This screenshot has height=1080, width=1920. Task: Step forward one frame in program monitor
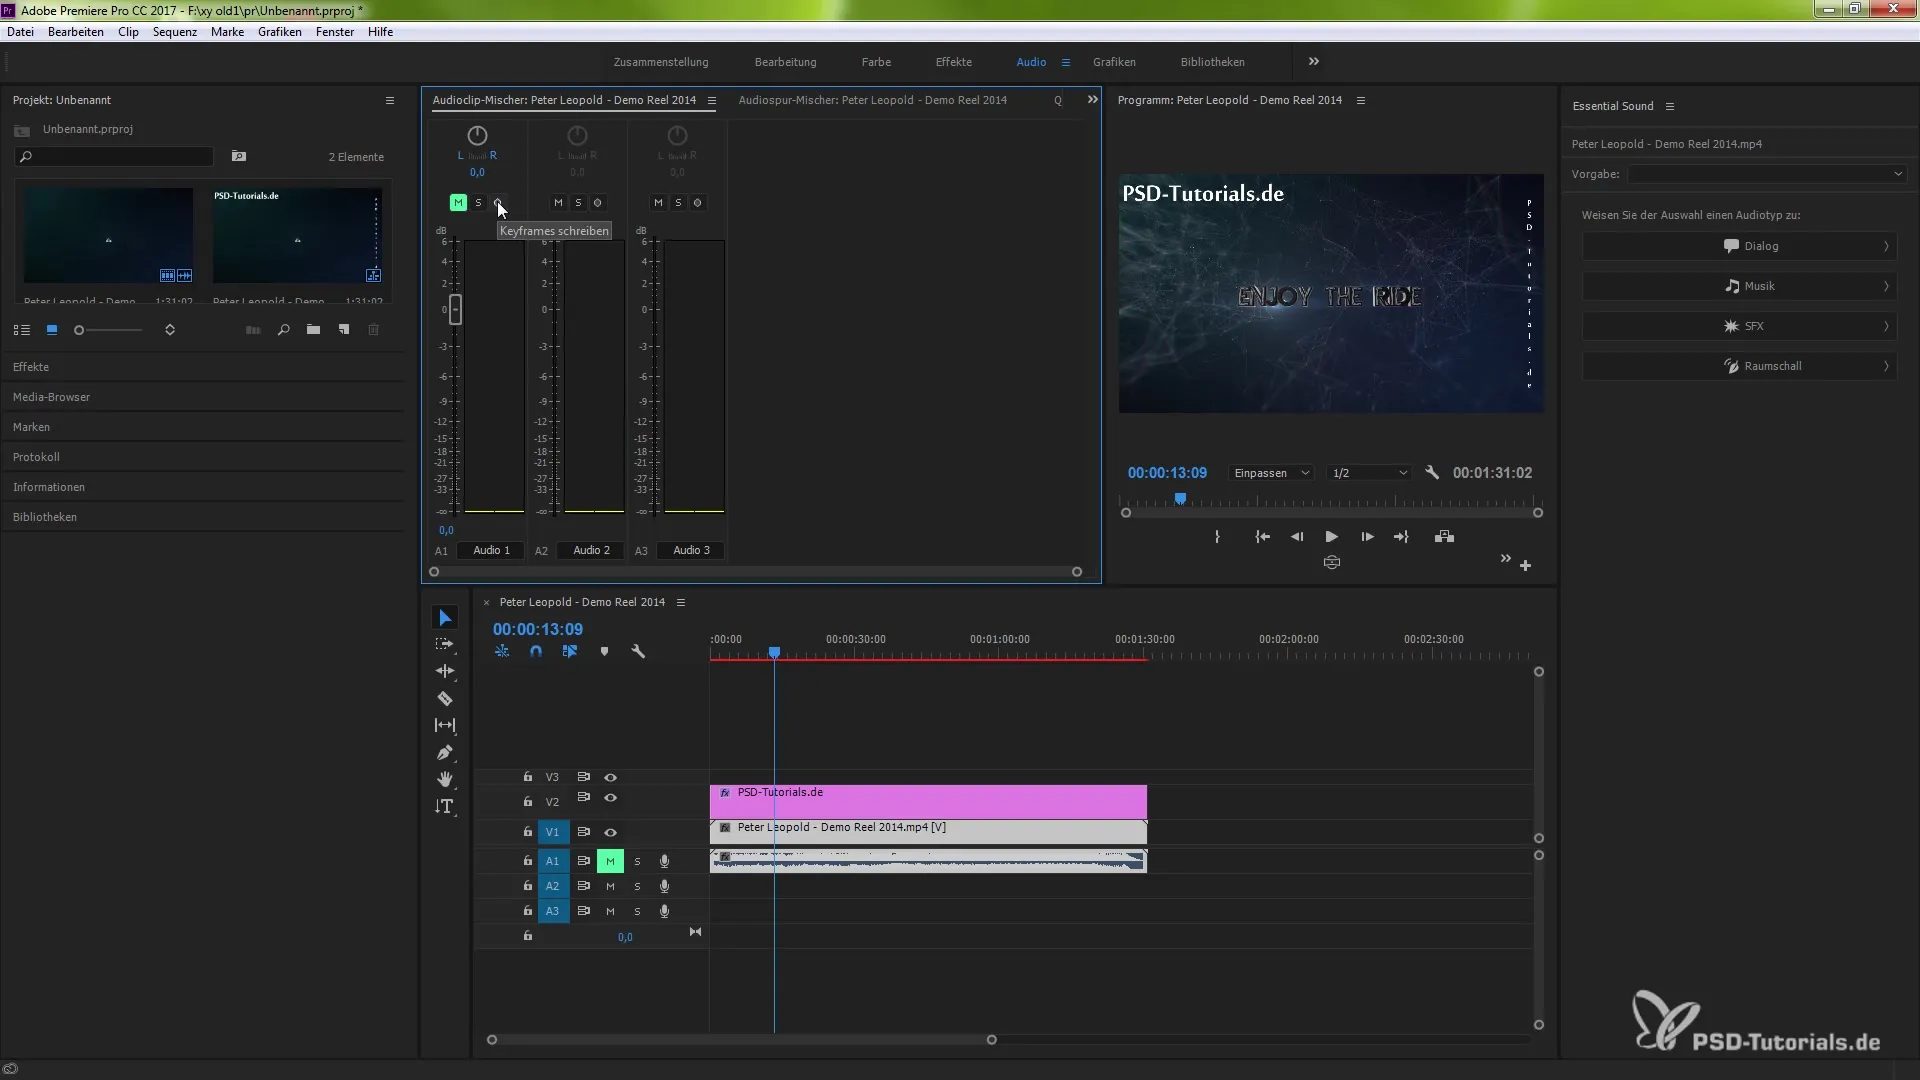pos(1367,537)
